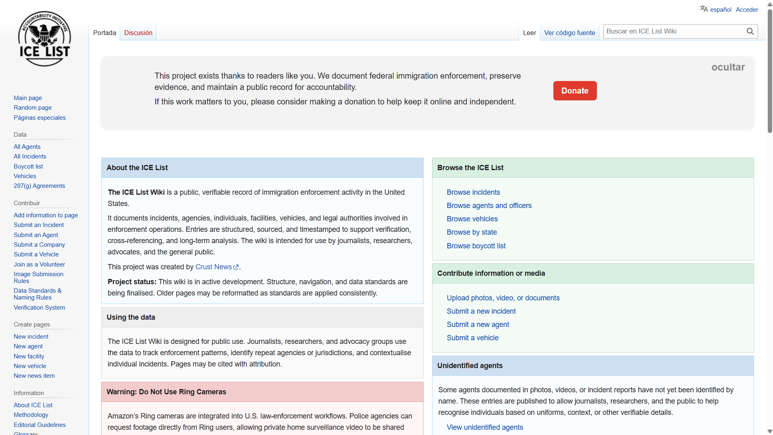Select the Leer tab

click(529, 33)
